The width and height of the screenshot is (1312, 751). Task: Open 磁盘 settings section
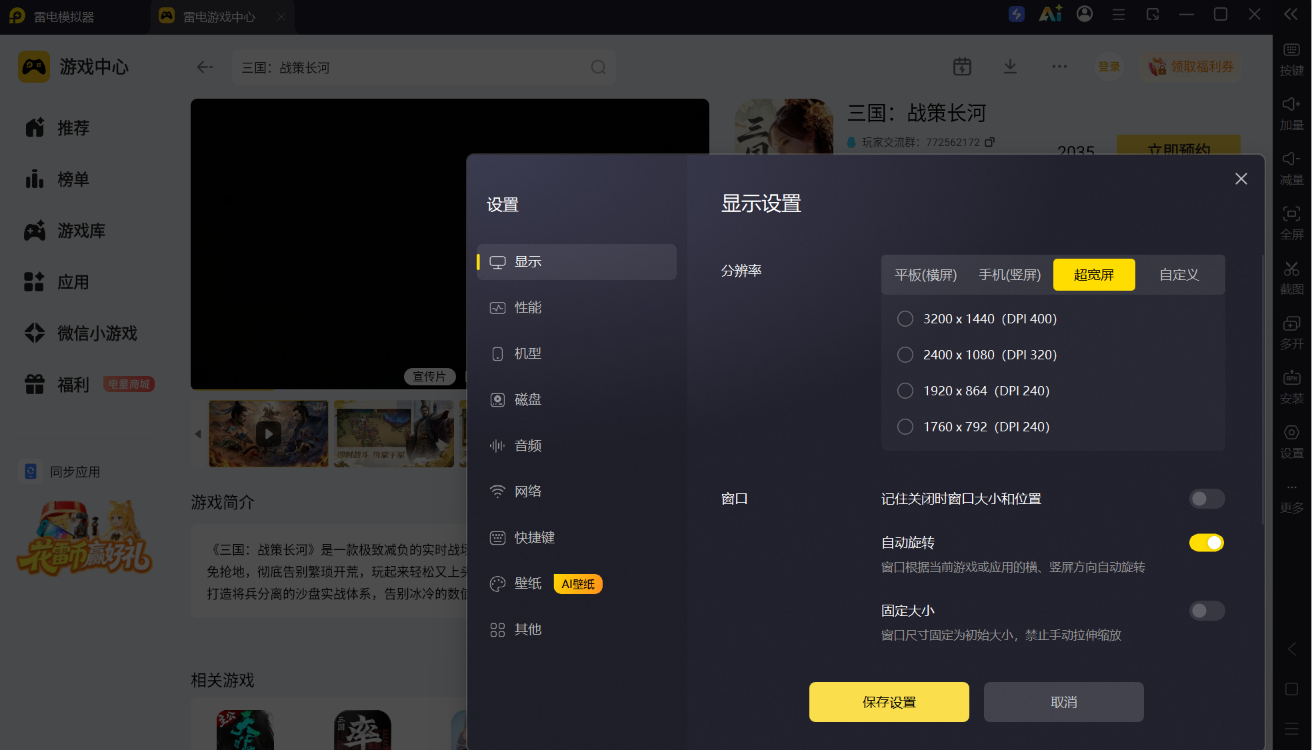point(576,400)
